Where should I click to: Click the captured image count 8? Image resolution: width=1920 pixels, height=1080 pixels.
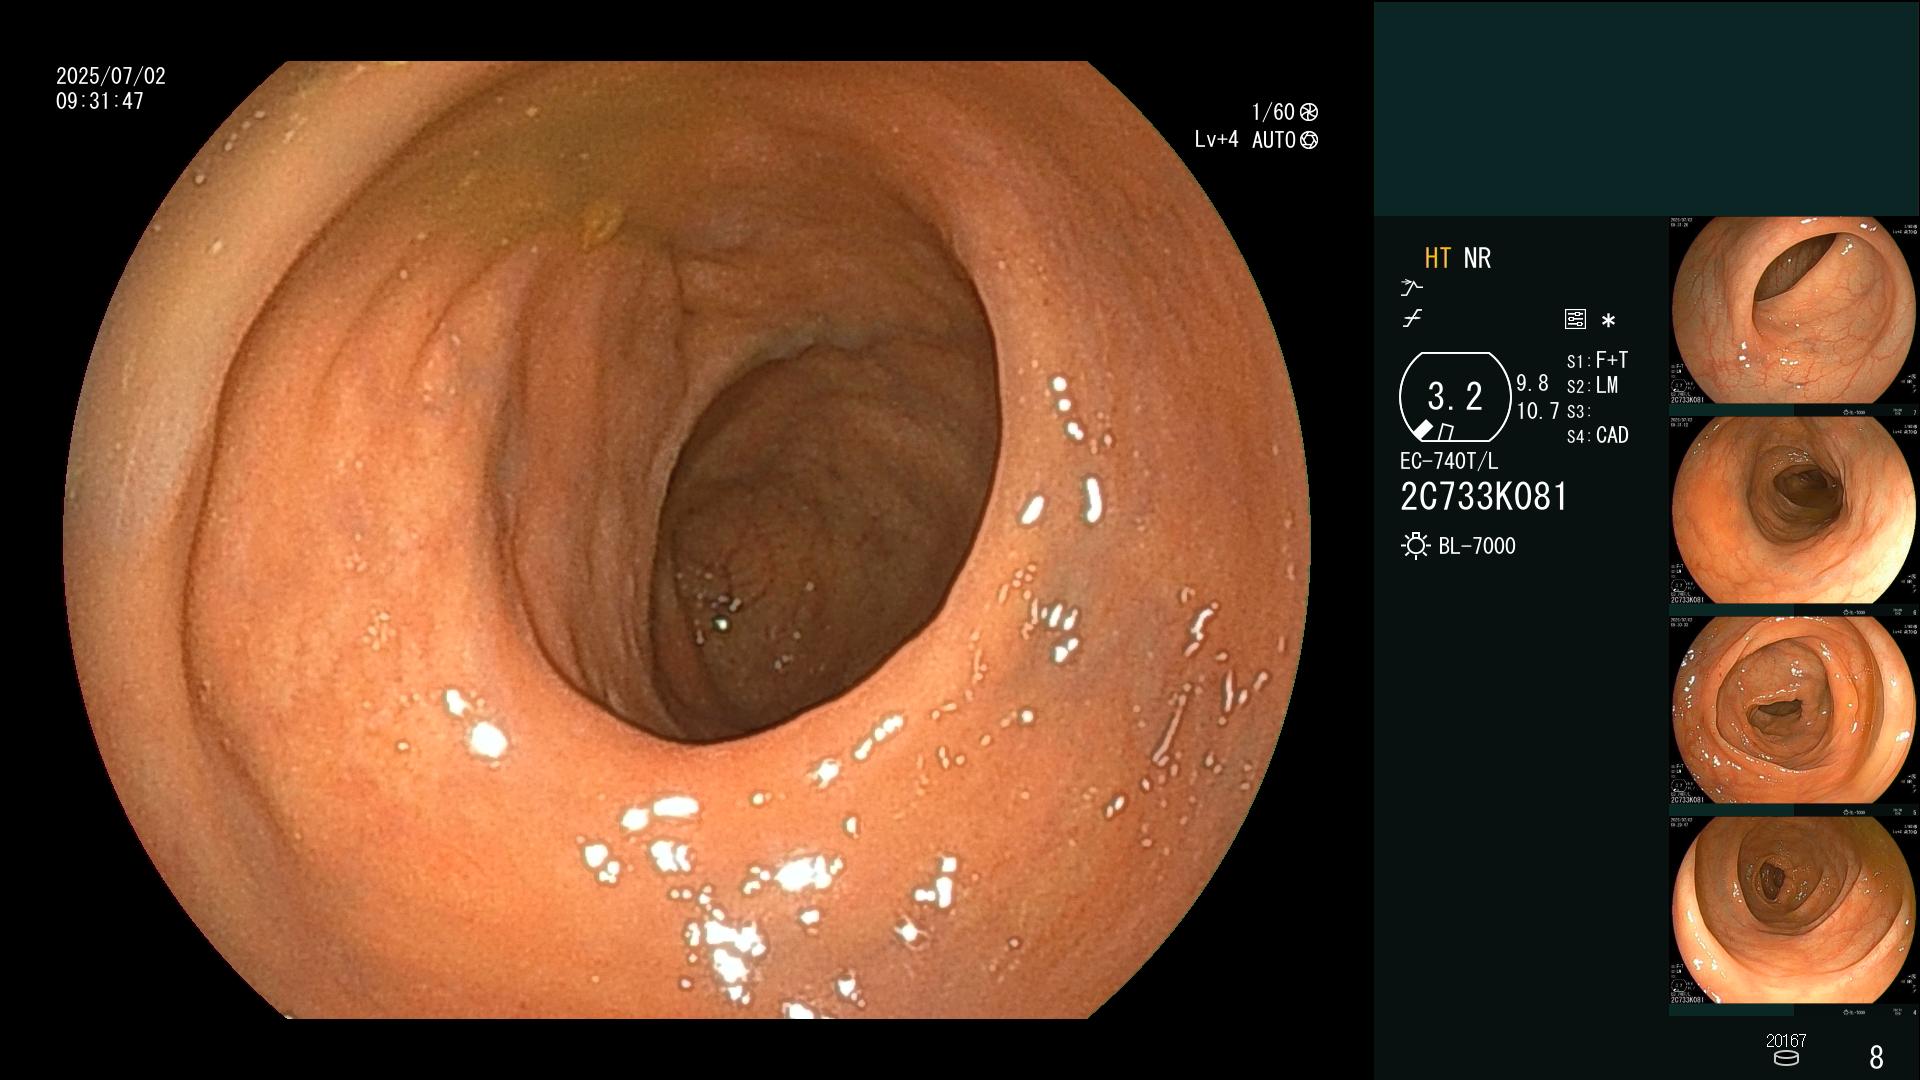pos(1876,1057)
